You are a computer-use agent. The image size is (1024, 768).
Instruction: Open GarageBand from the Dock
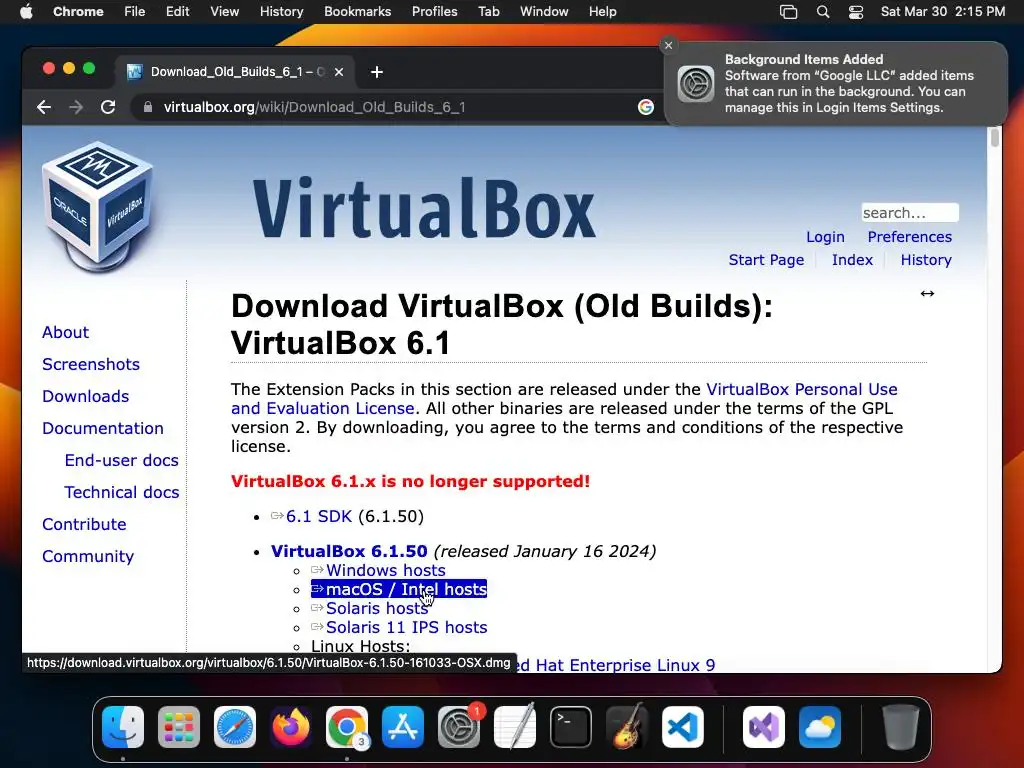coord(627,727)
